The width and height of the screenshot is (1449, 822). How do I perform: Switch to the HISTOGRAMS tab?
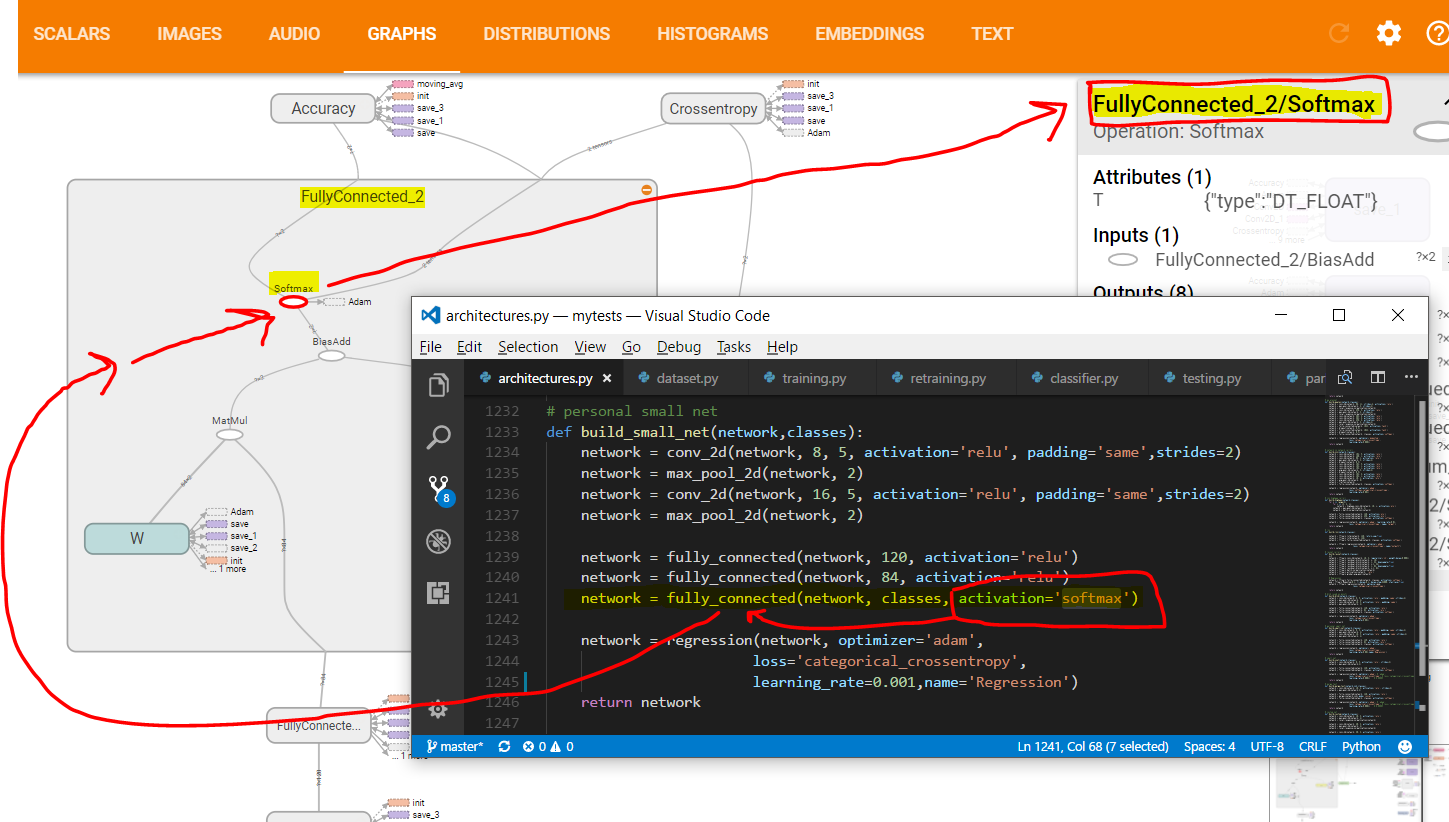[713, 34]
